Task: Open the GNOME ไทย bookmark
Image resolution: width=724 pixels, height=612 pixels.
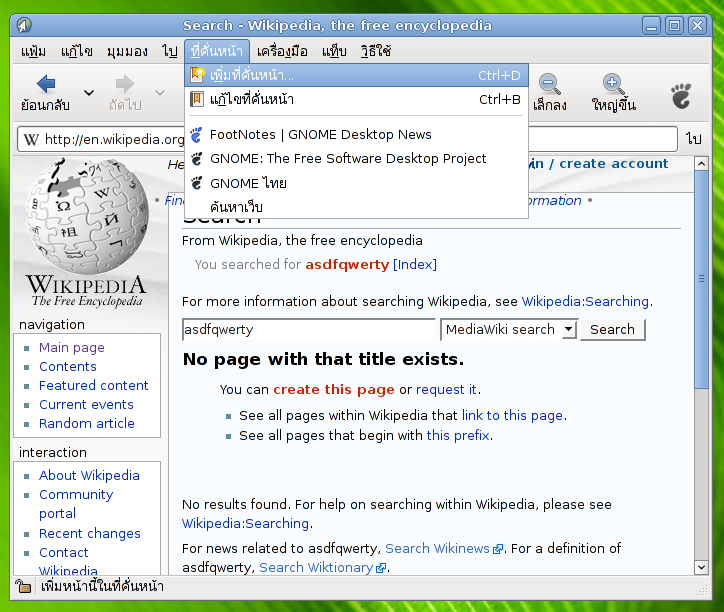Action: [356, 183]
